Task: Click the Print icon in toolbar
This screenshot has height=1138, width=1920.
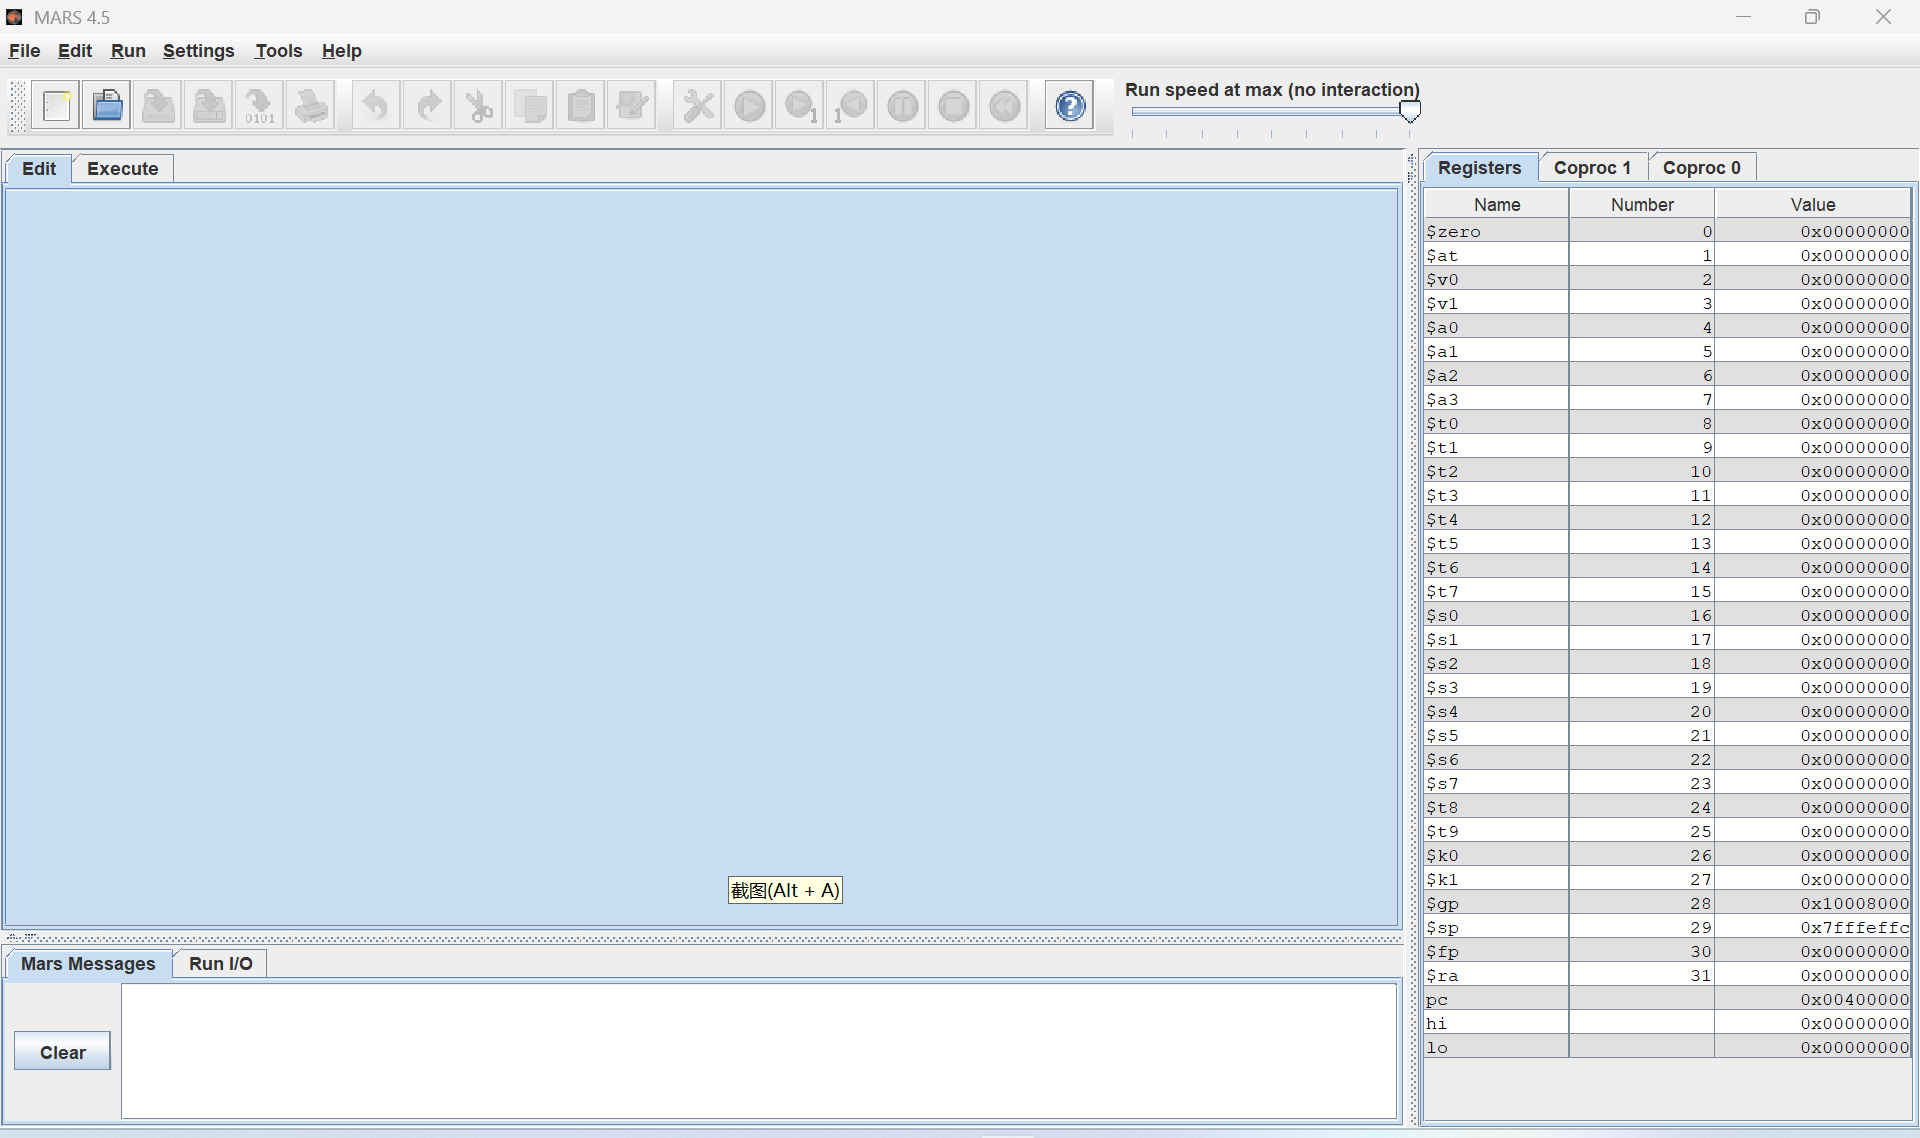Action: (x=311, y=106)
